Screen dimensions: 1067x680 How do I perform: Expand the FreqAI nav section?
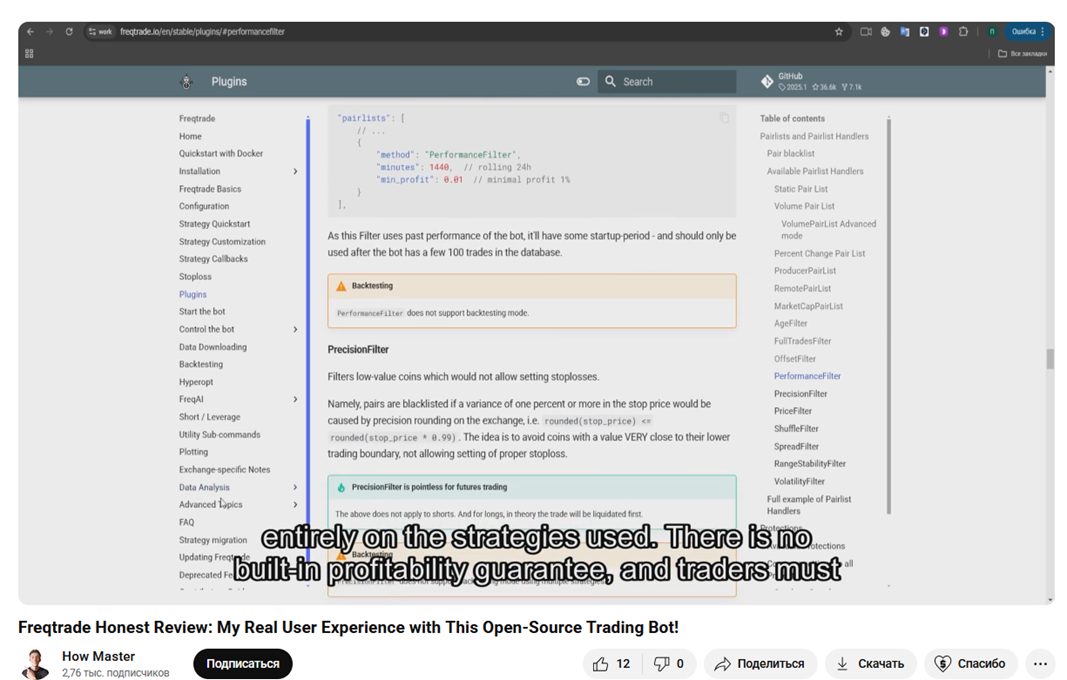coord(295,400)
